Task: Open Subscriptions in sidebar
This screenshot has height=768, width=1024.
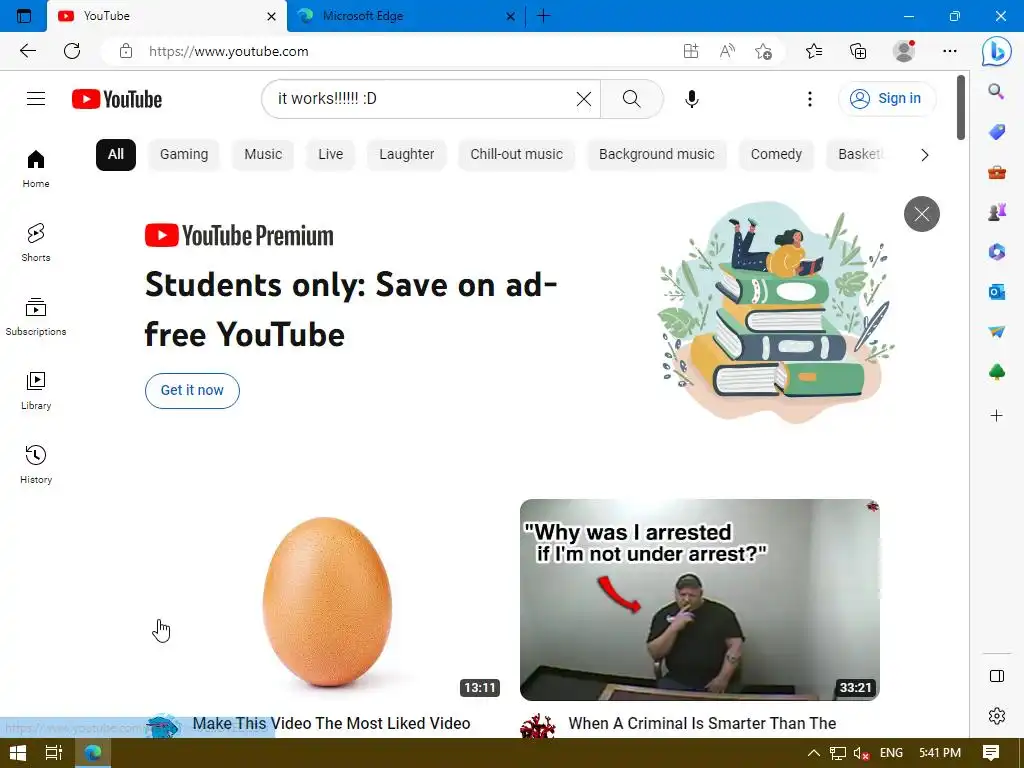Action: [36, 317]
